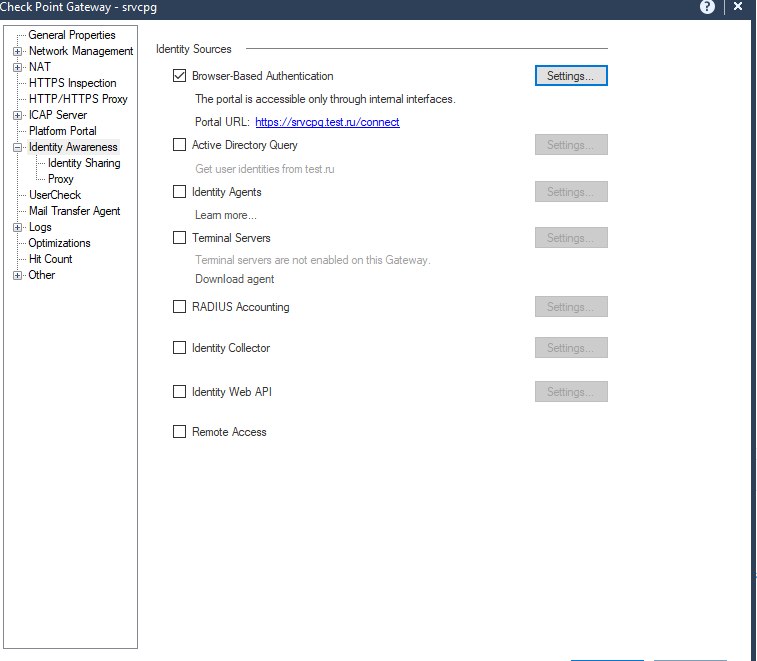Select HTTP/HTTPS Proxy in the tree
Viewport: 757px width, 661px height.
[x=78, y=98]
